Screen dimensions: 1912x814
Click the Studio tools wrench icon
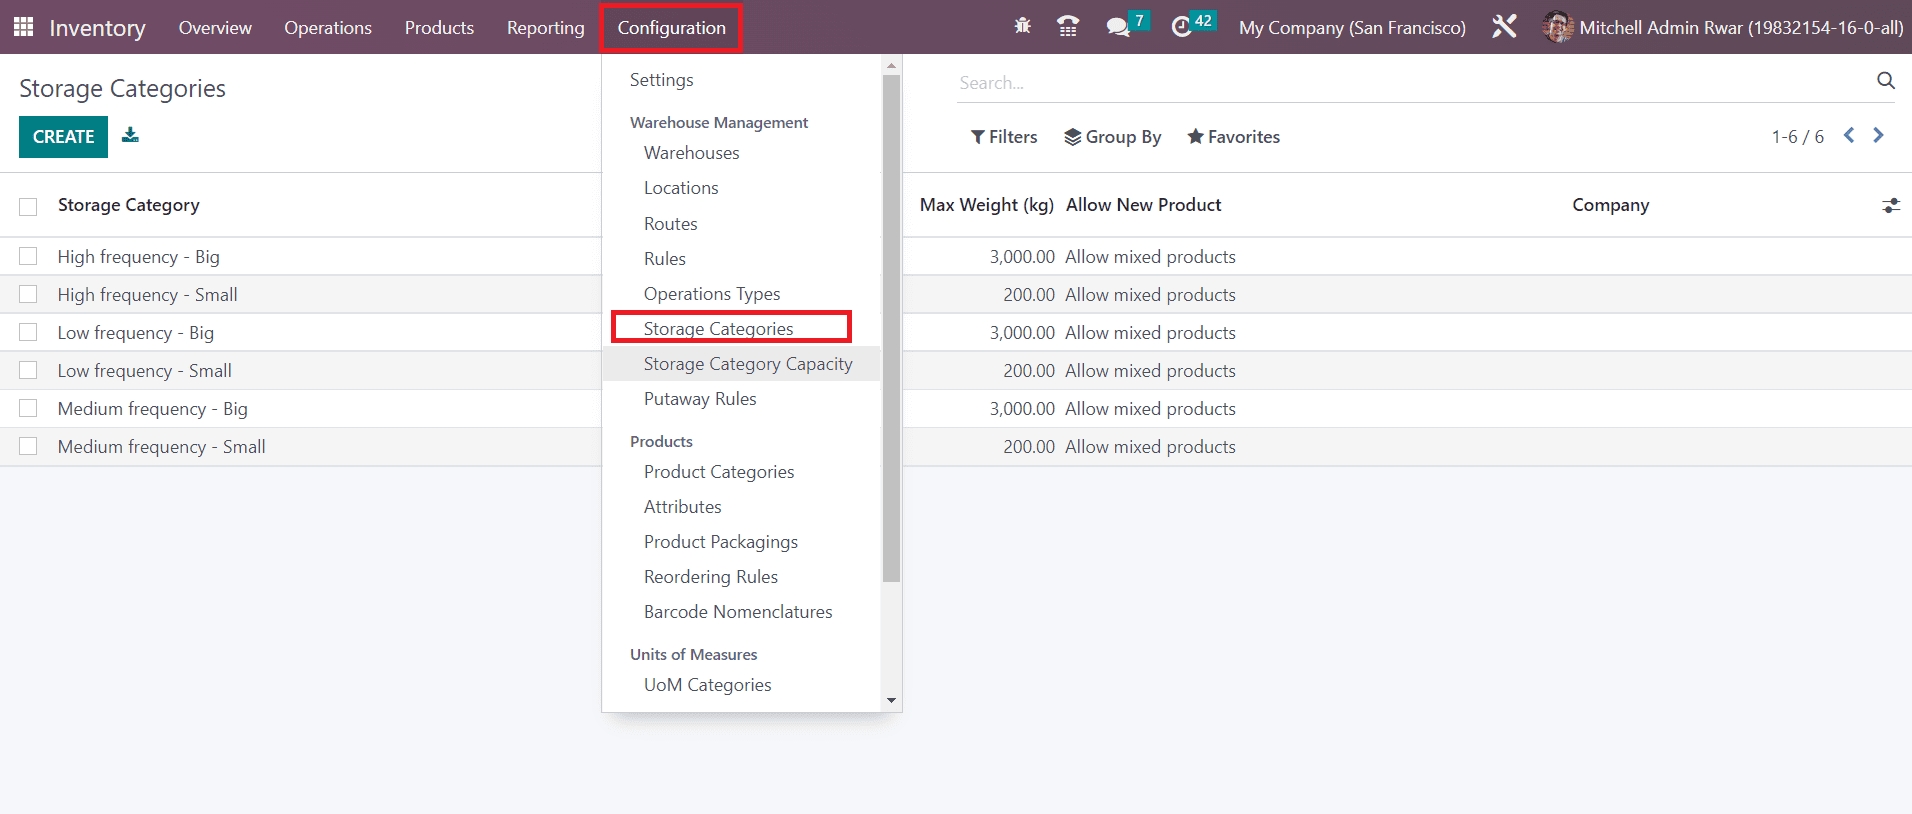1504,27
